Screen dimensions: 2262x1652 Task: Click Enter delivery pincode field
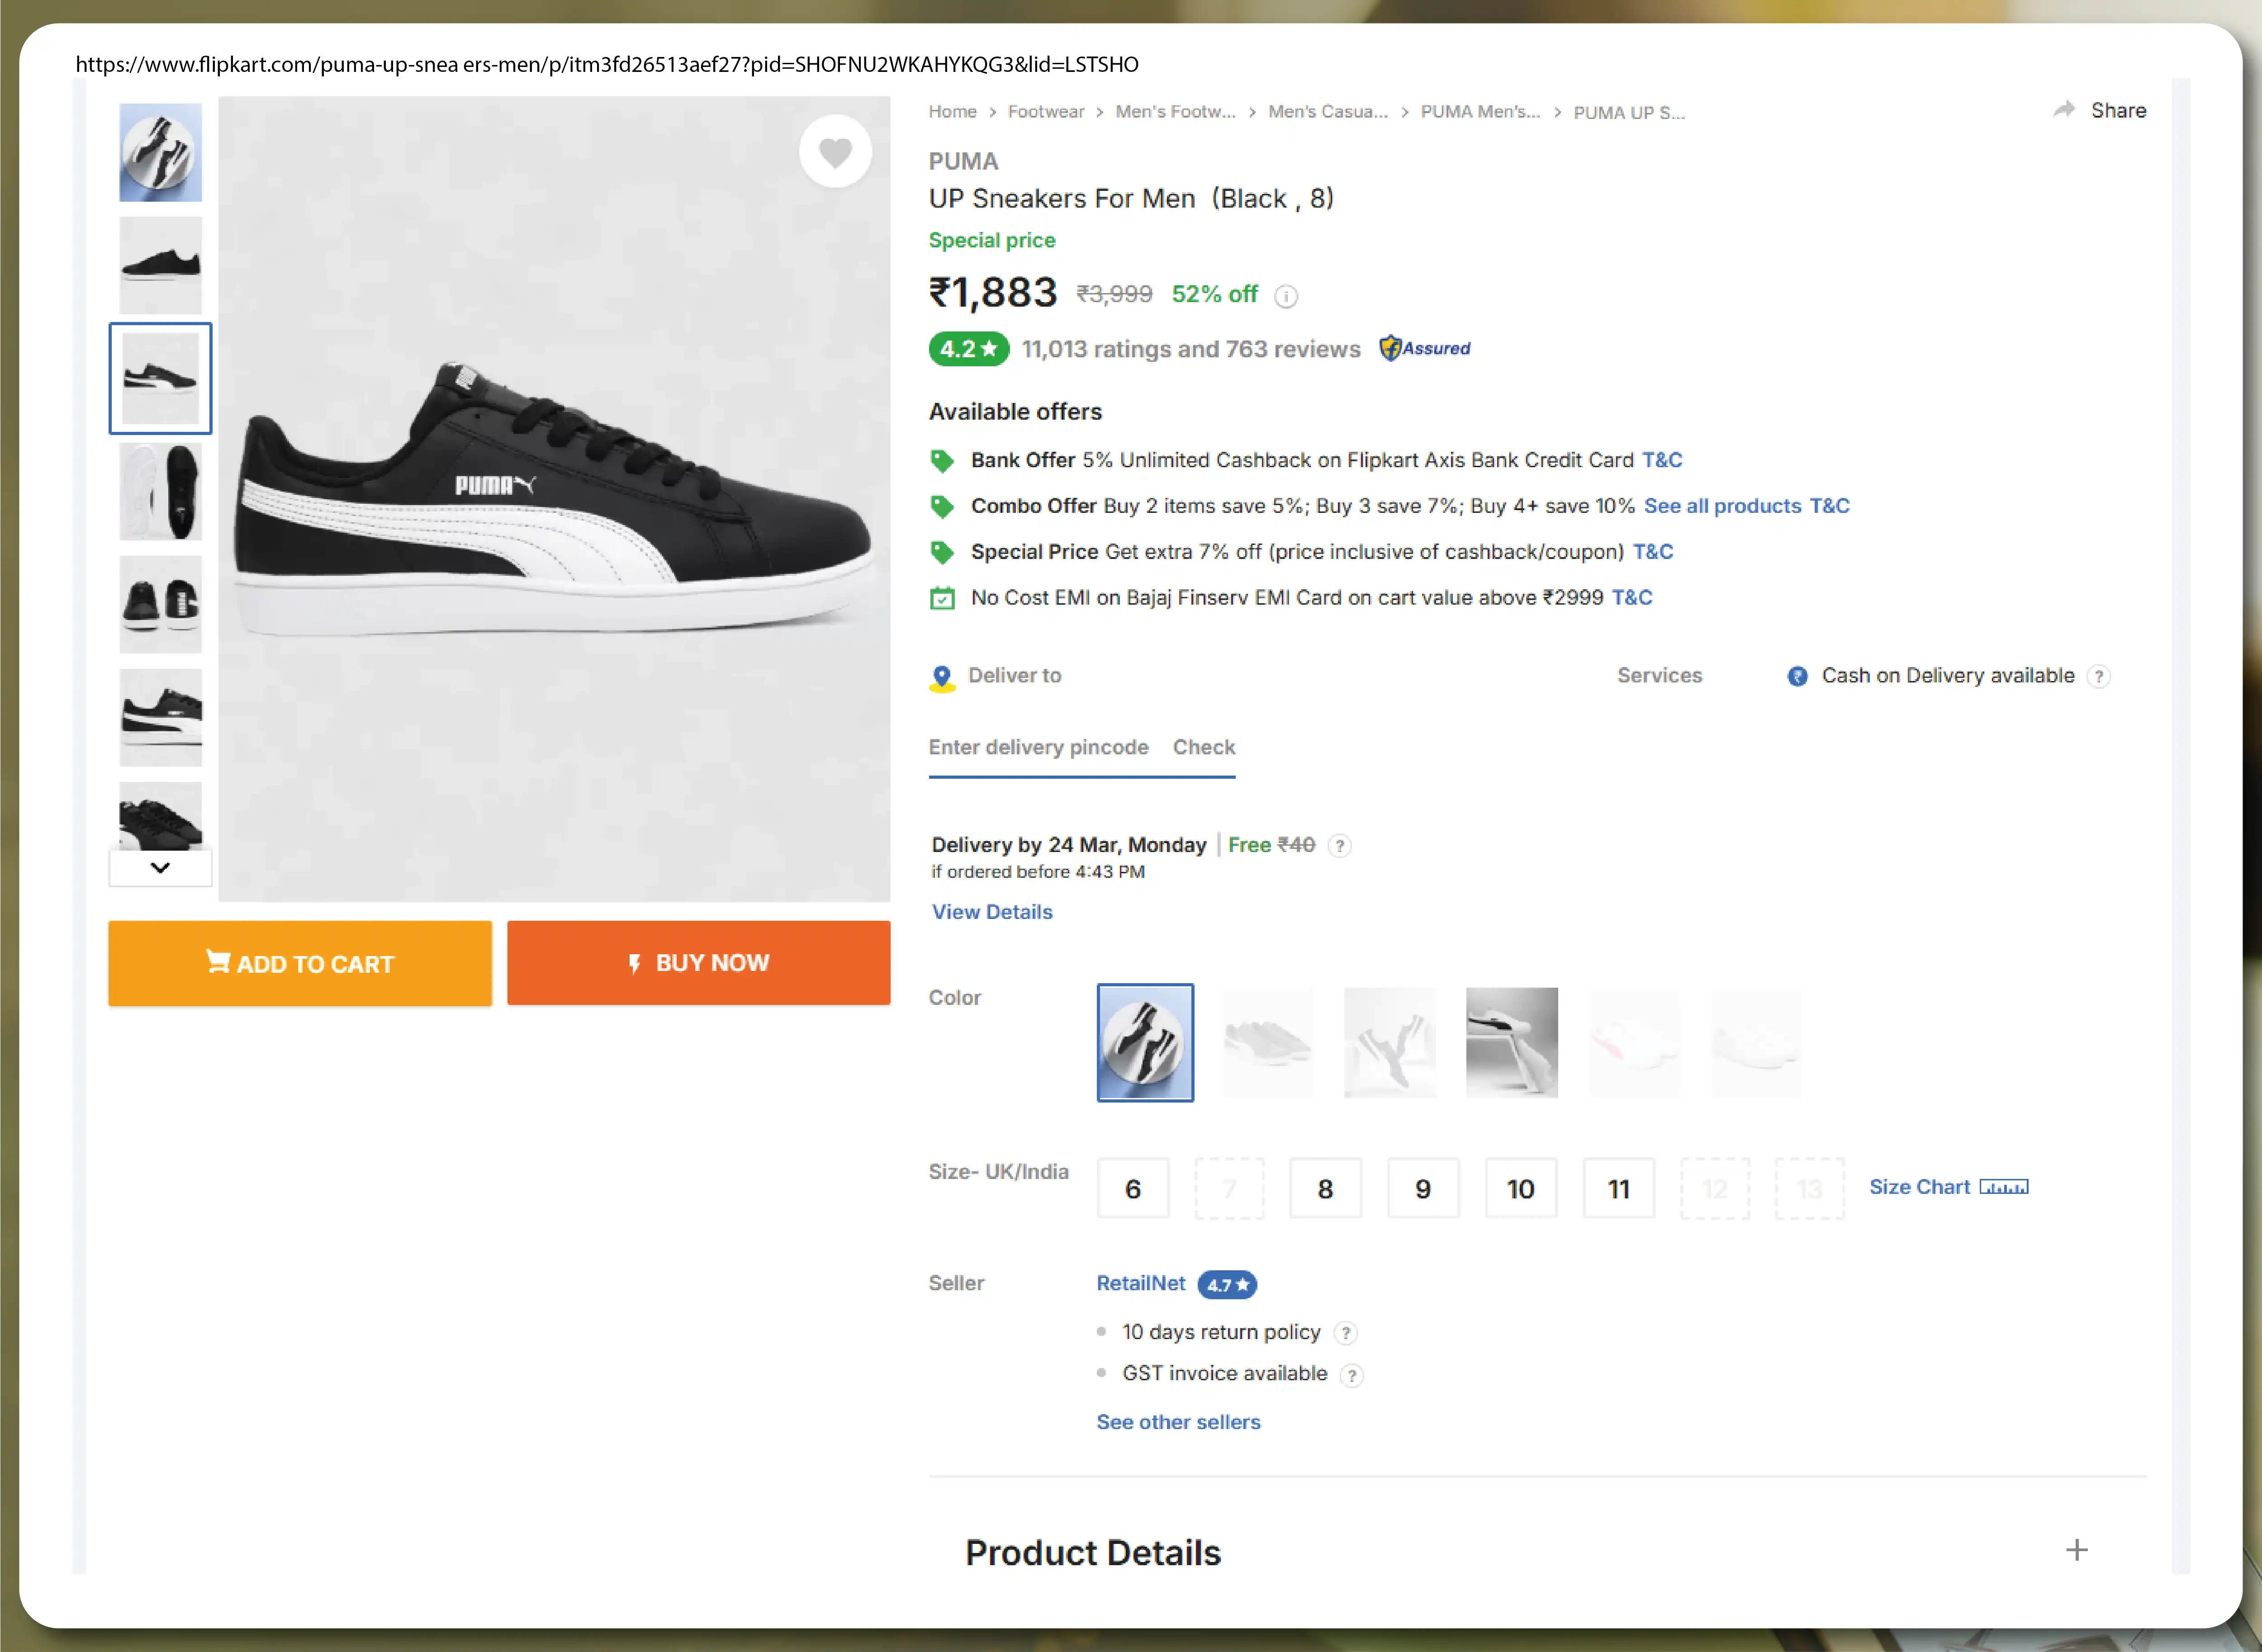1038,747
